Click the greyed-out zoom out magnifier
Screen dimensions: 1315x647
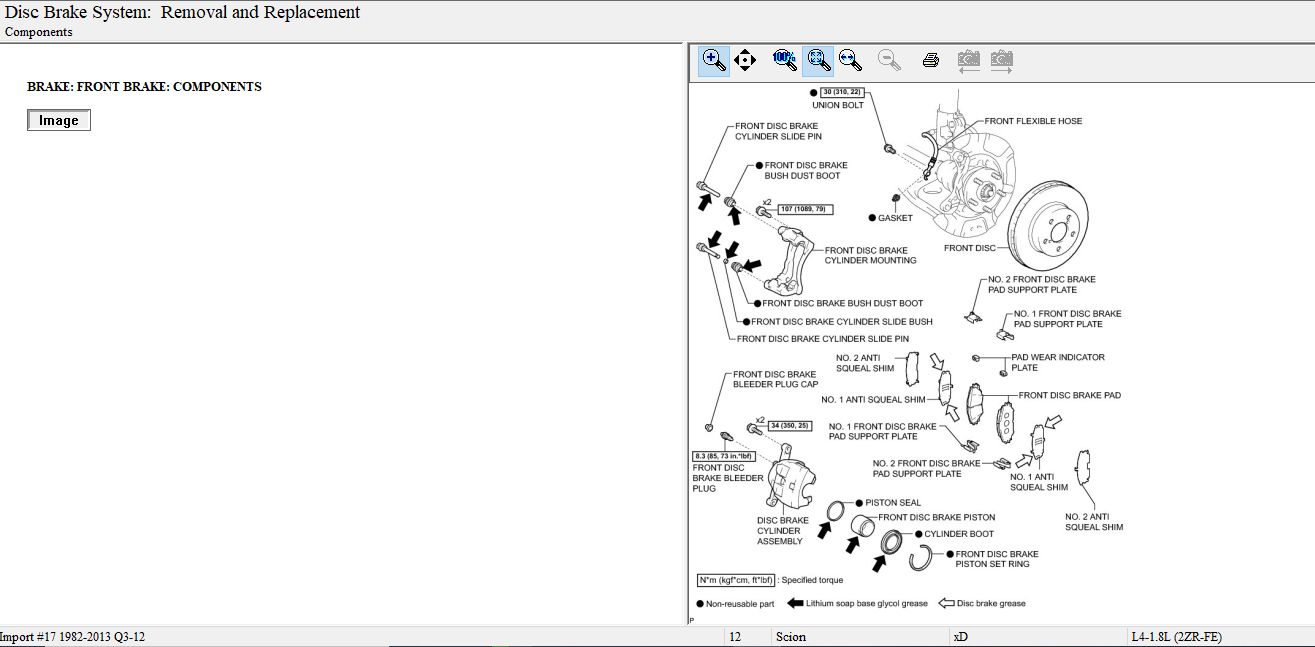pos(889,60)
